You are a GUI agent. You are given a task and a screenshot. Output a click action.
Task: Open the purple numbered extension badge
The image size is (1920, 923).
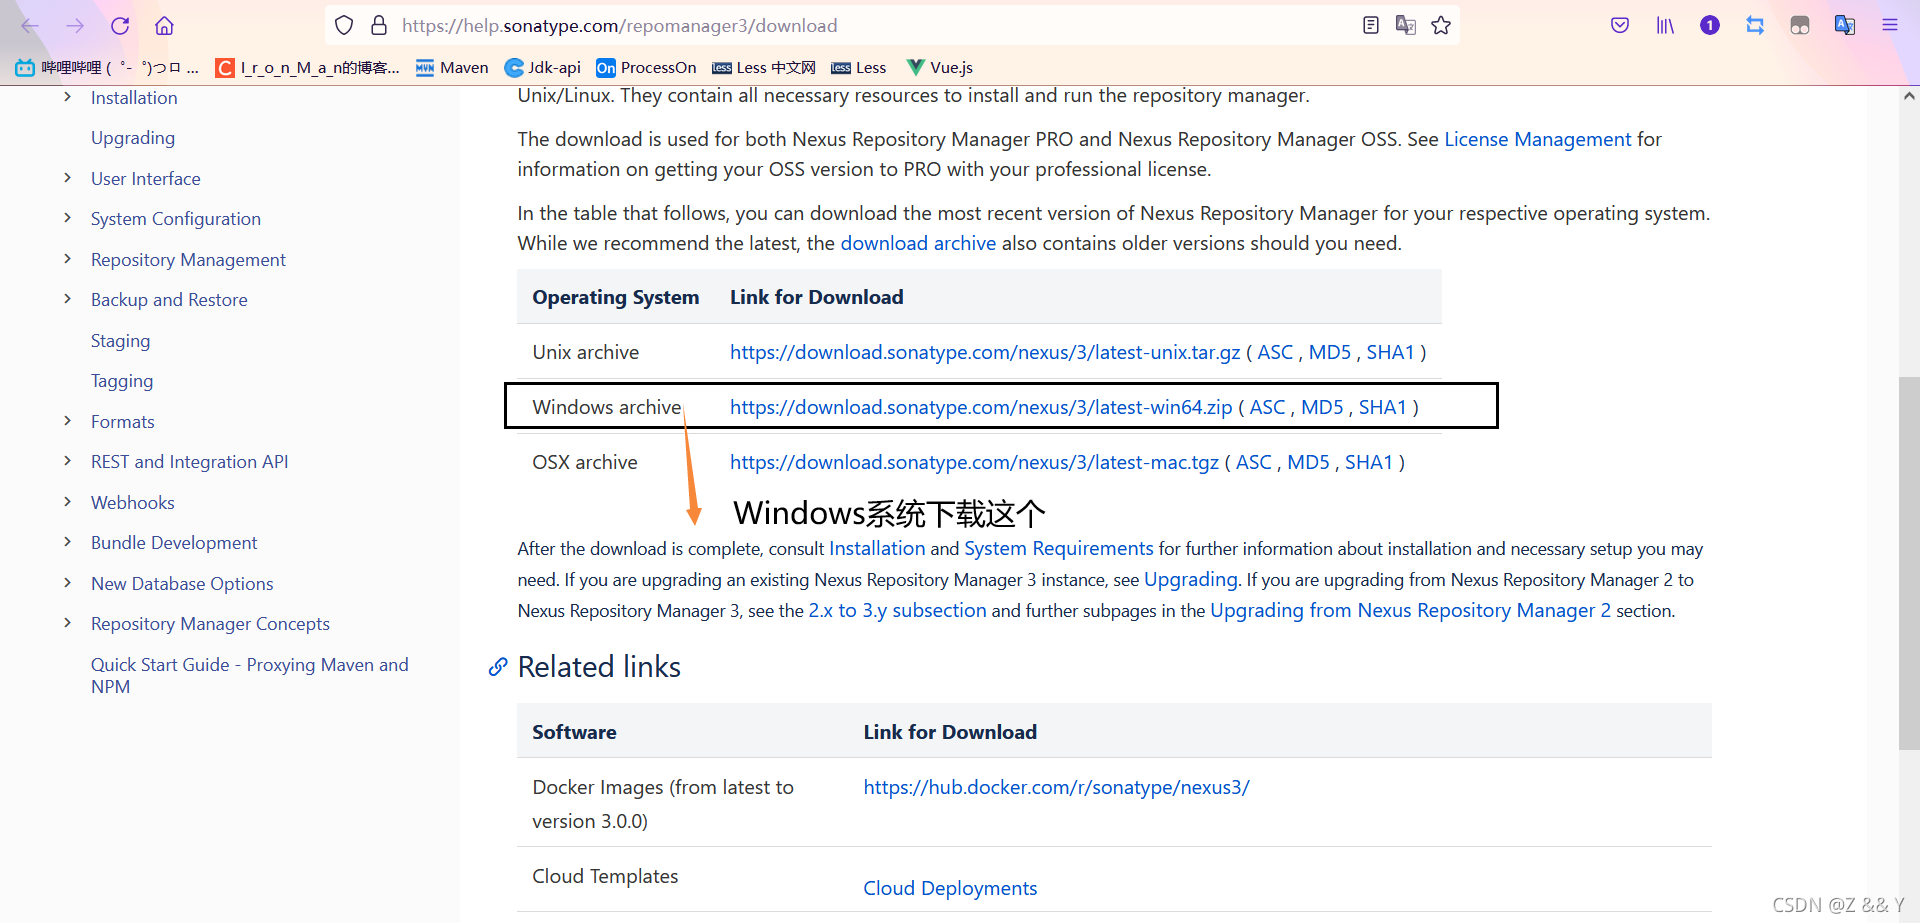[1710, 26]
